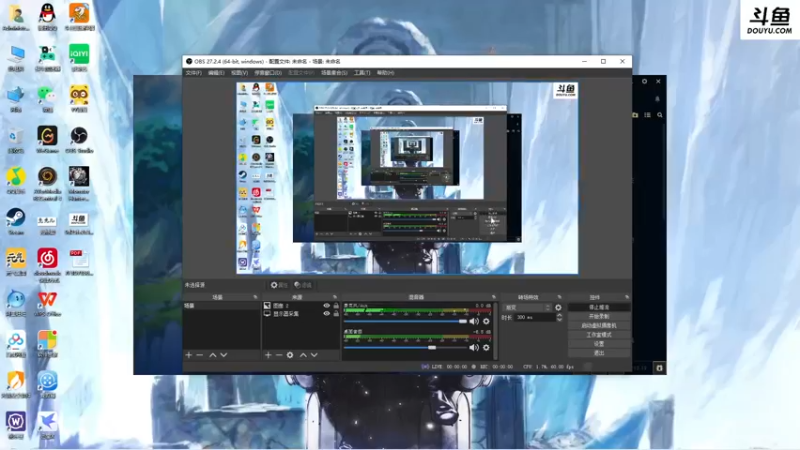Click the transition duration input field
Screen dimensions: 800x450
click(535, 317)
